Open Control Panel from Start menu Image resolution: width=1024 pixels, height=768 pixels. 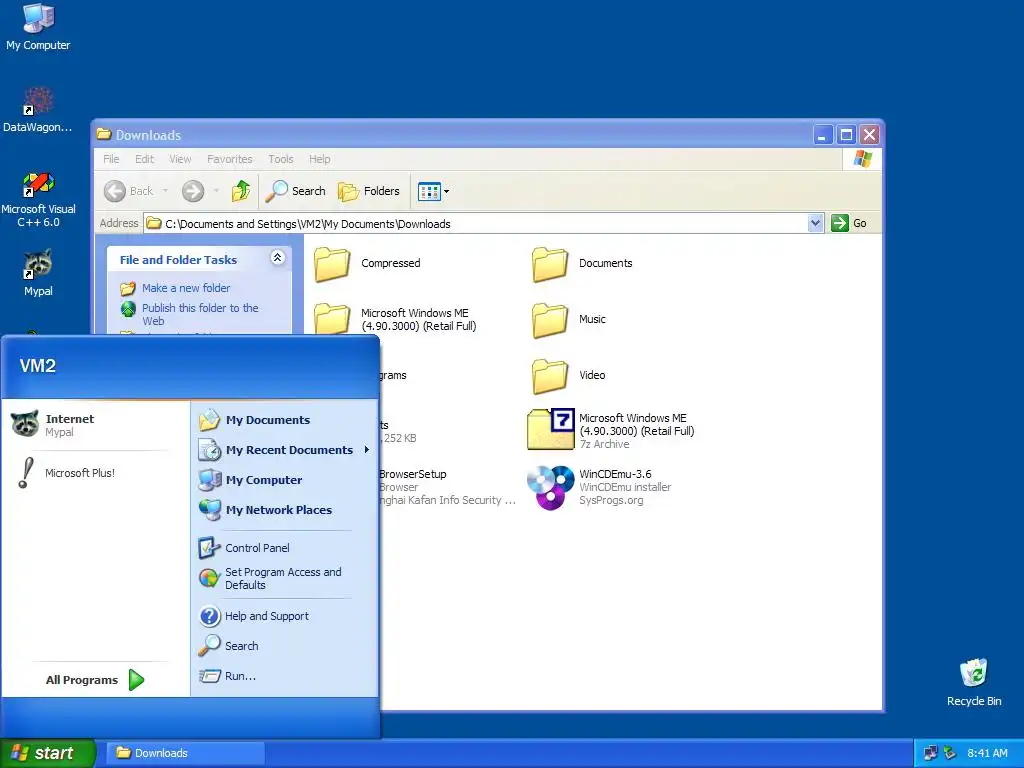coord(284,548)
